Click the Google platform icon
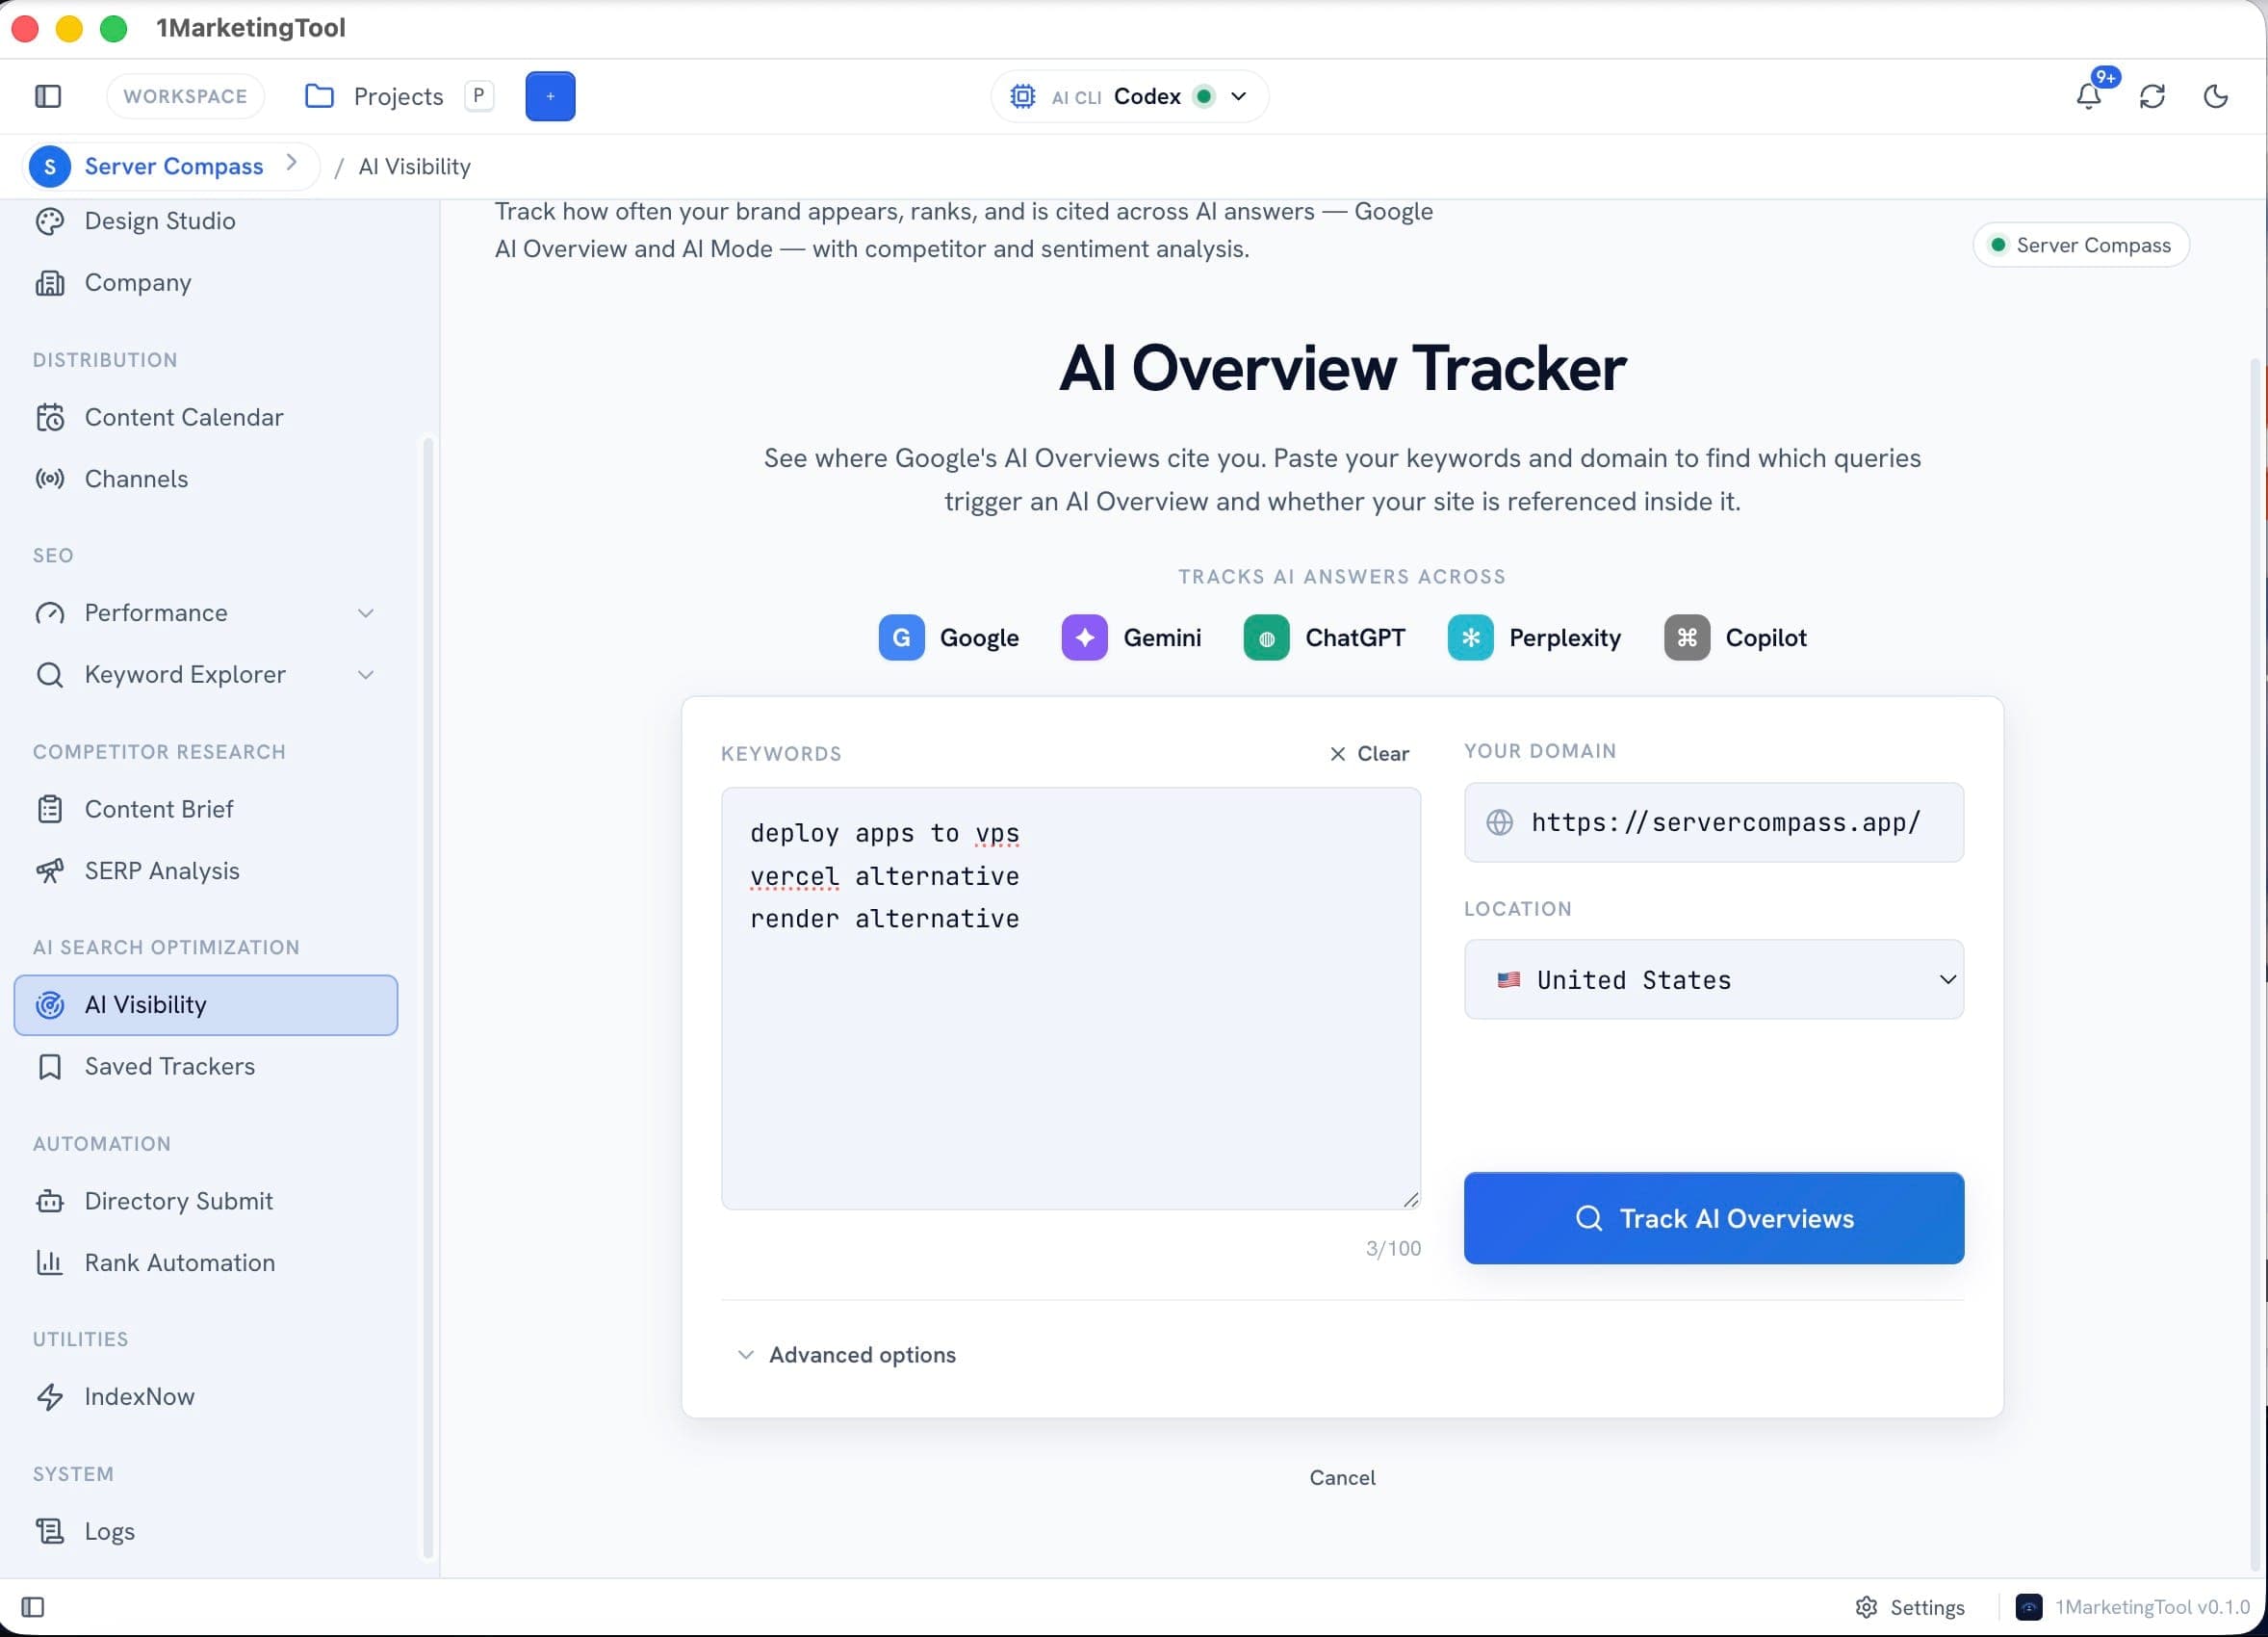The image size is (2268, 1637). click(901, 638)
